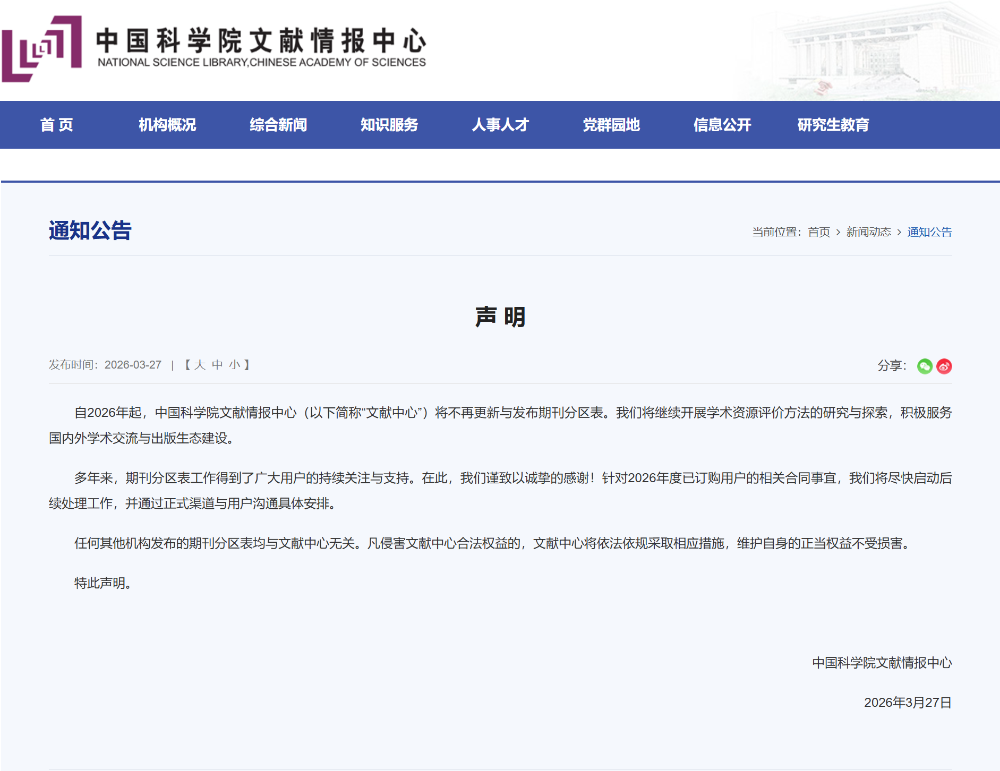Image resolution: width=1000 pixels, height=771 pixels.
Task: Open 党群园地 navigation item
Action: click(x=611, y=125)
